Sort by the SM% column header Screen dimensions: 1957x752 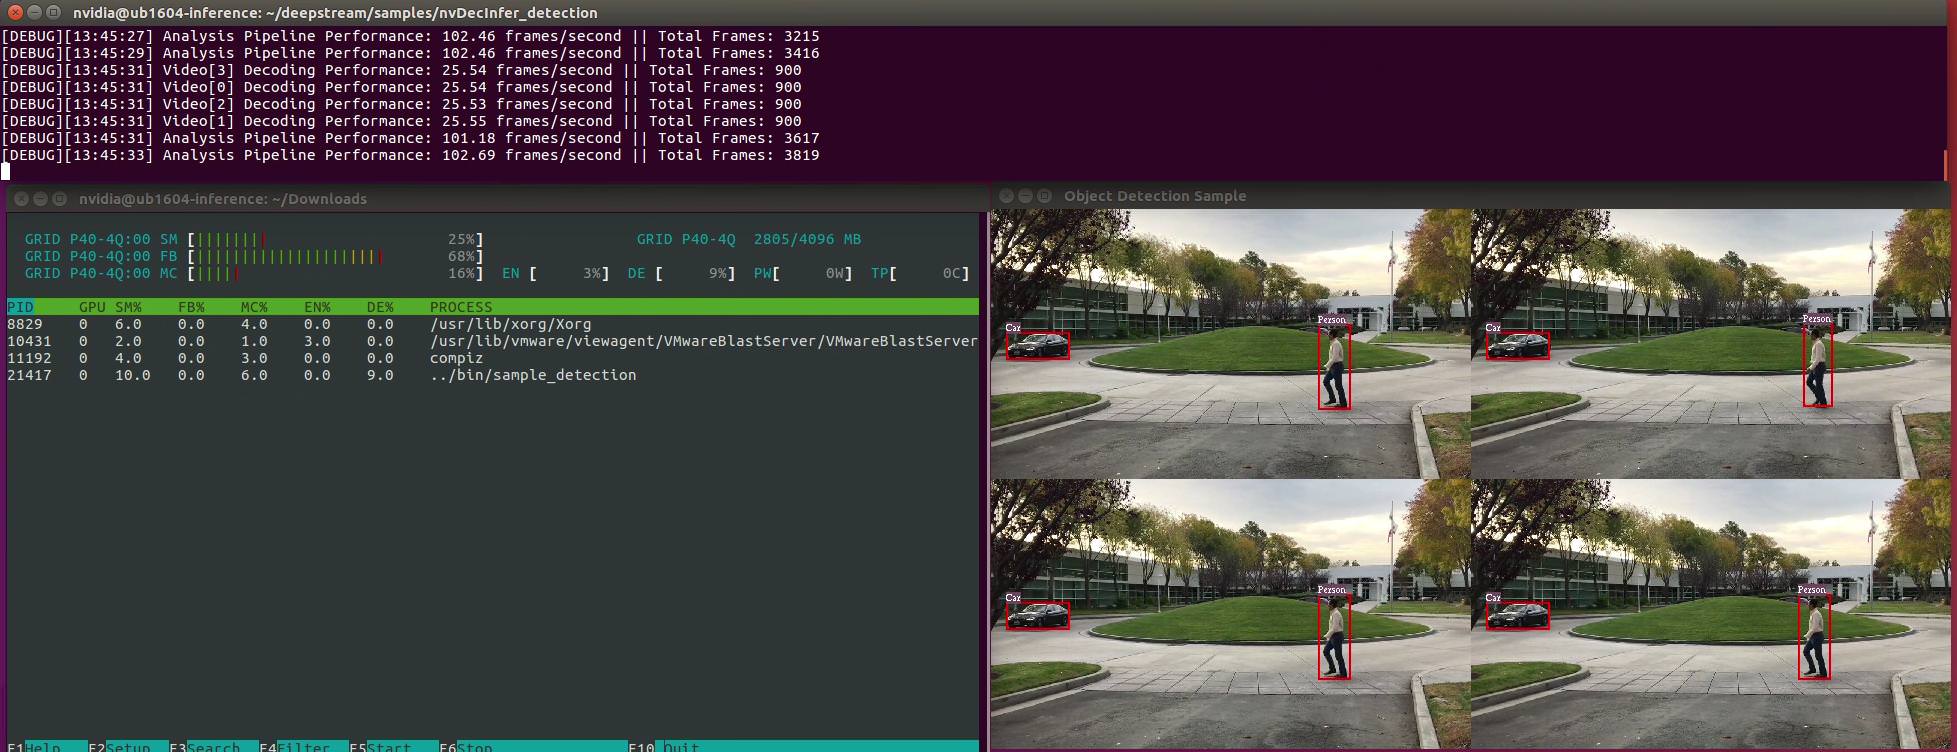tap(128, 307)
